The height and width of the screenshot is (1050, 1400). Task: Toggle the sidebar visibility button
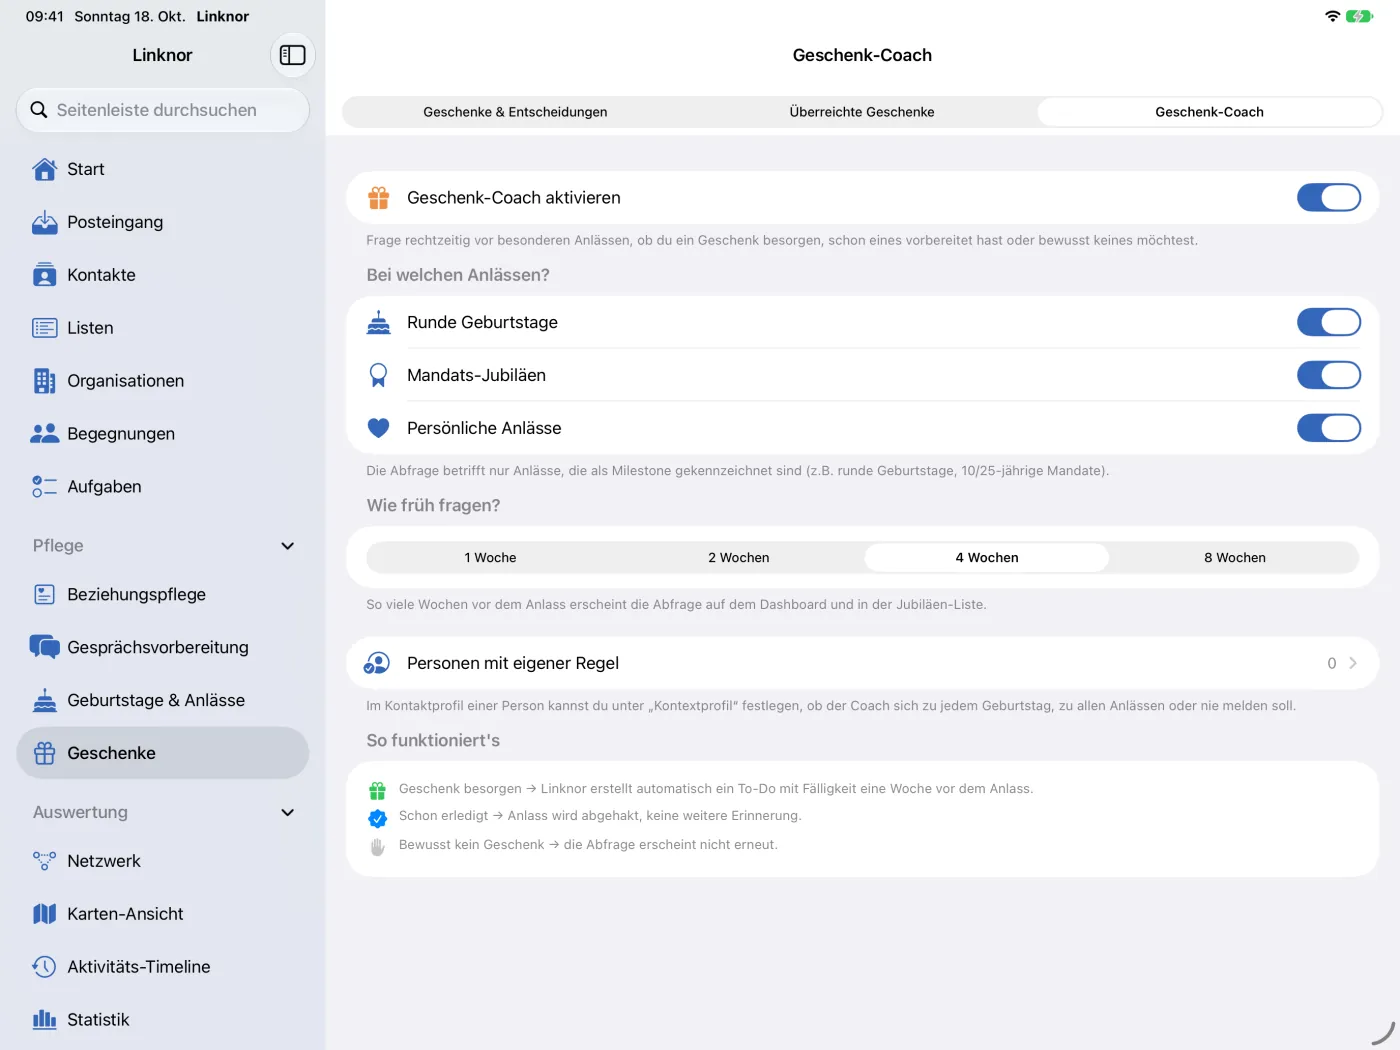tap(293, 55)
